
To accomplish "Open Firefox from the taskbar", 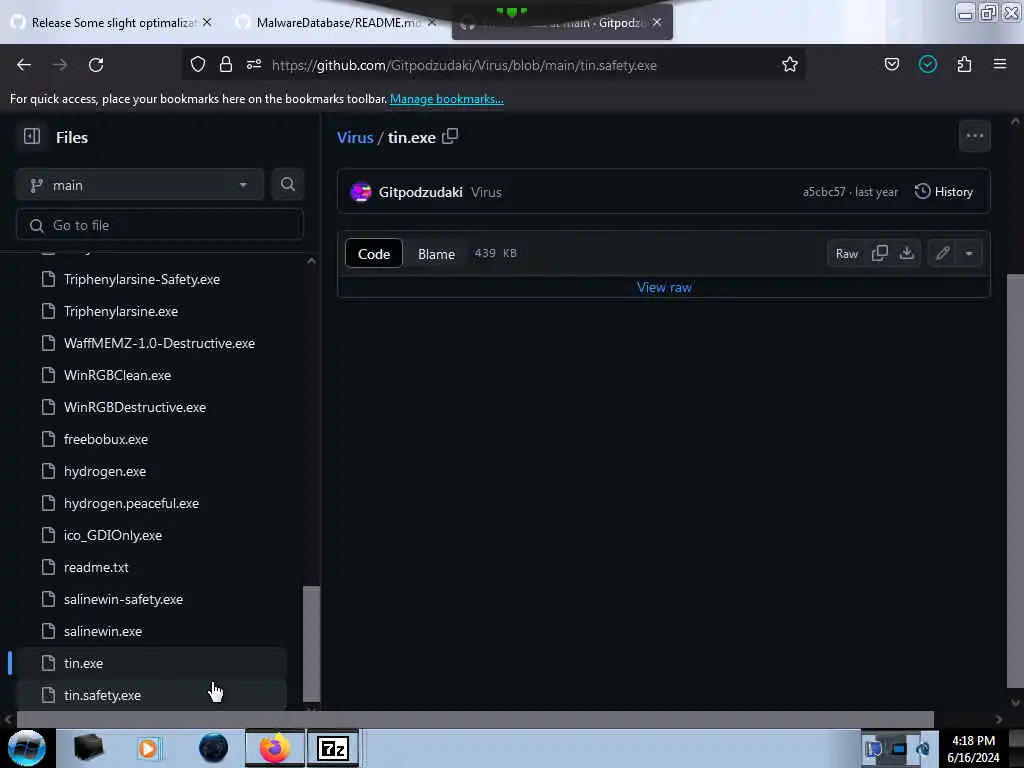I will coord(275,748).
